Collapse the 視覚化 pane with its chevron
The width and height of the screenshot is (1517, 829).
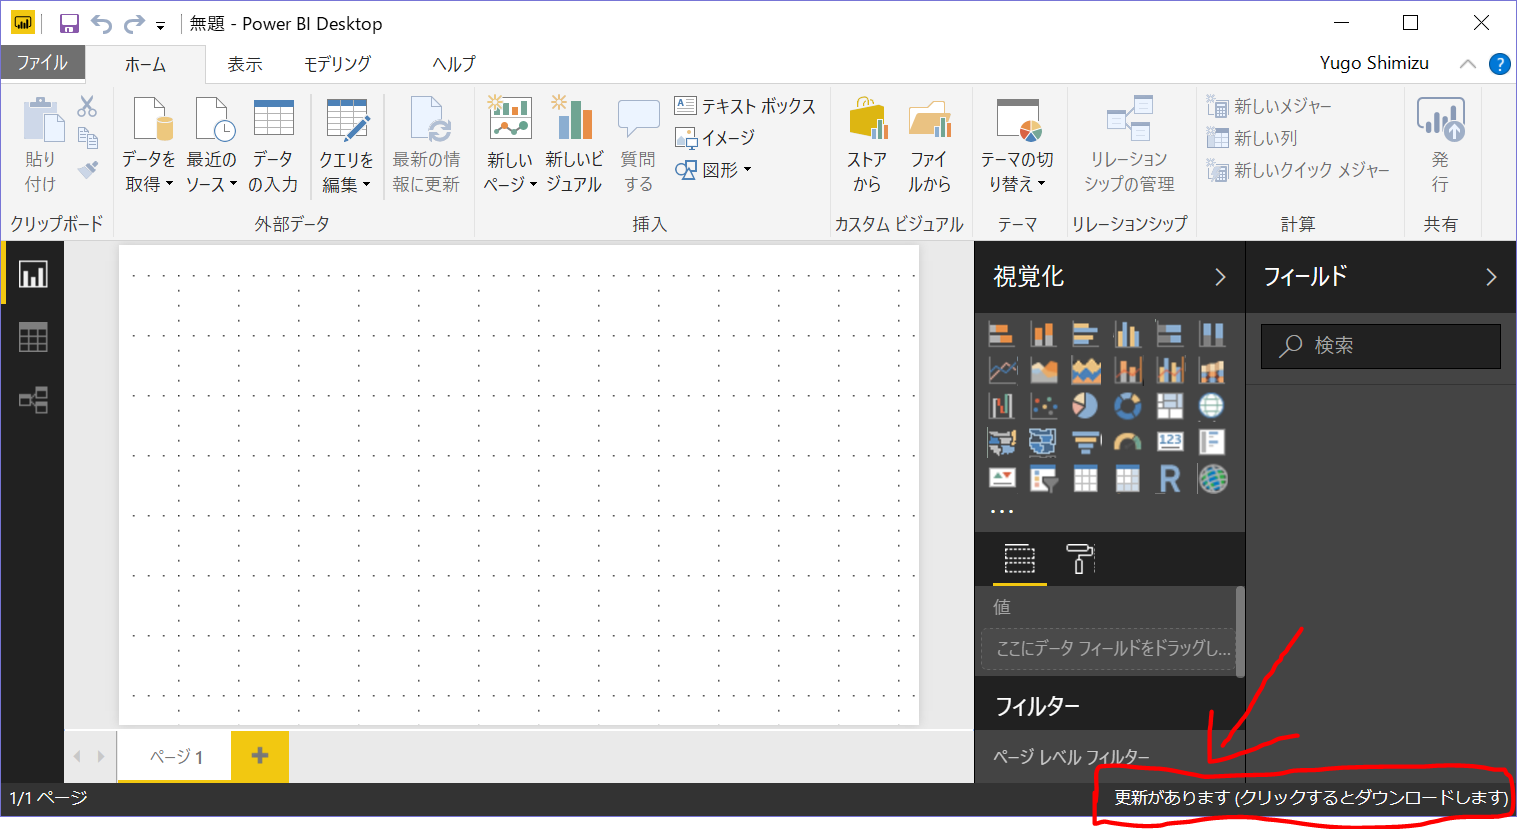(x=1220, y=277)
